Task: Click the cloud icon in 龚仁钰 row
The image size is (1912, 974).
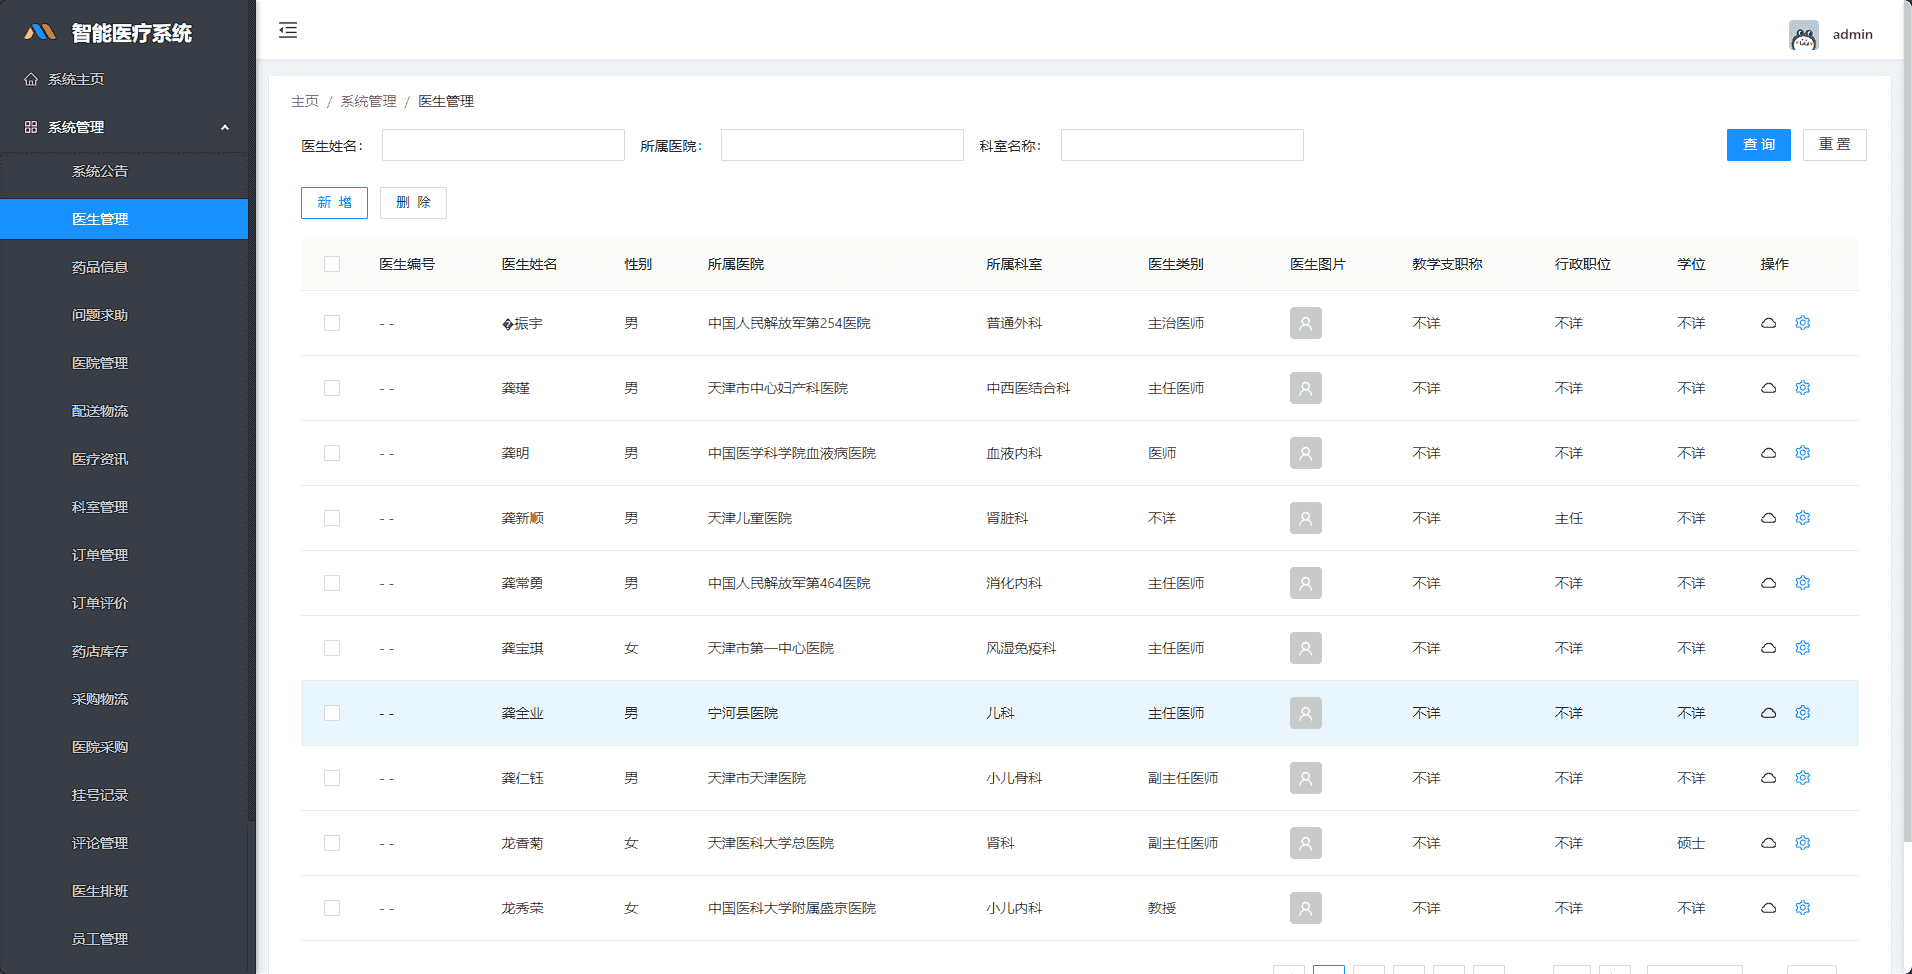Action: coord(1768,778)
